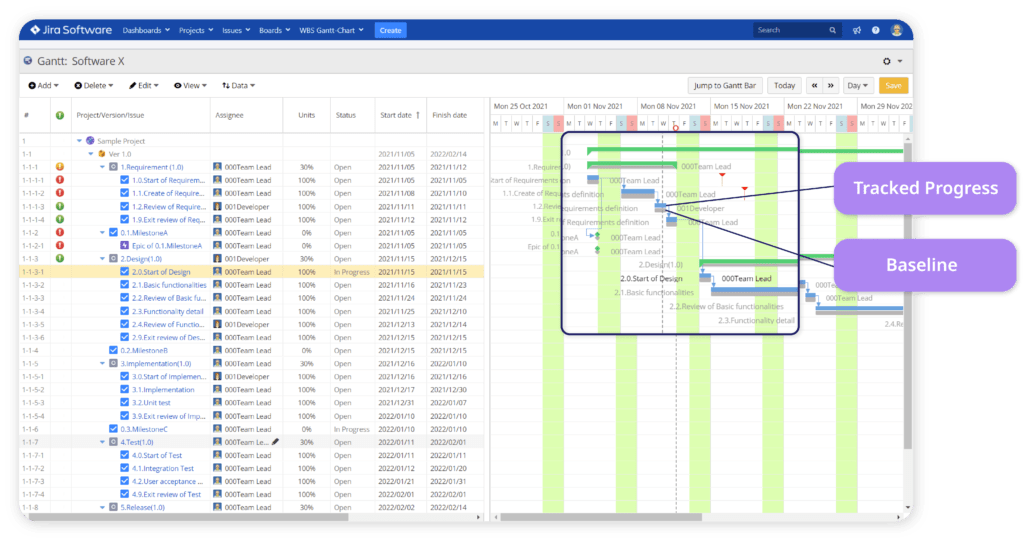Collapse the Ver 1.0 tree node
Viewport: 1024px width, 543px height.
(x=91, y=154)
